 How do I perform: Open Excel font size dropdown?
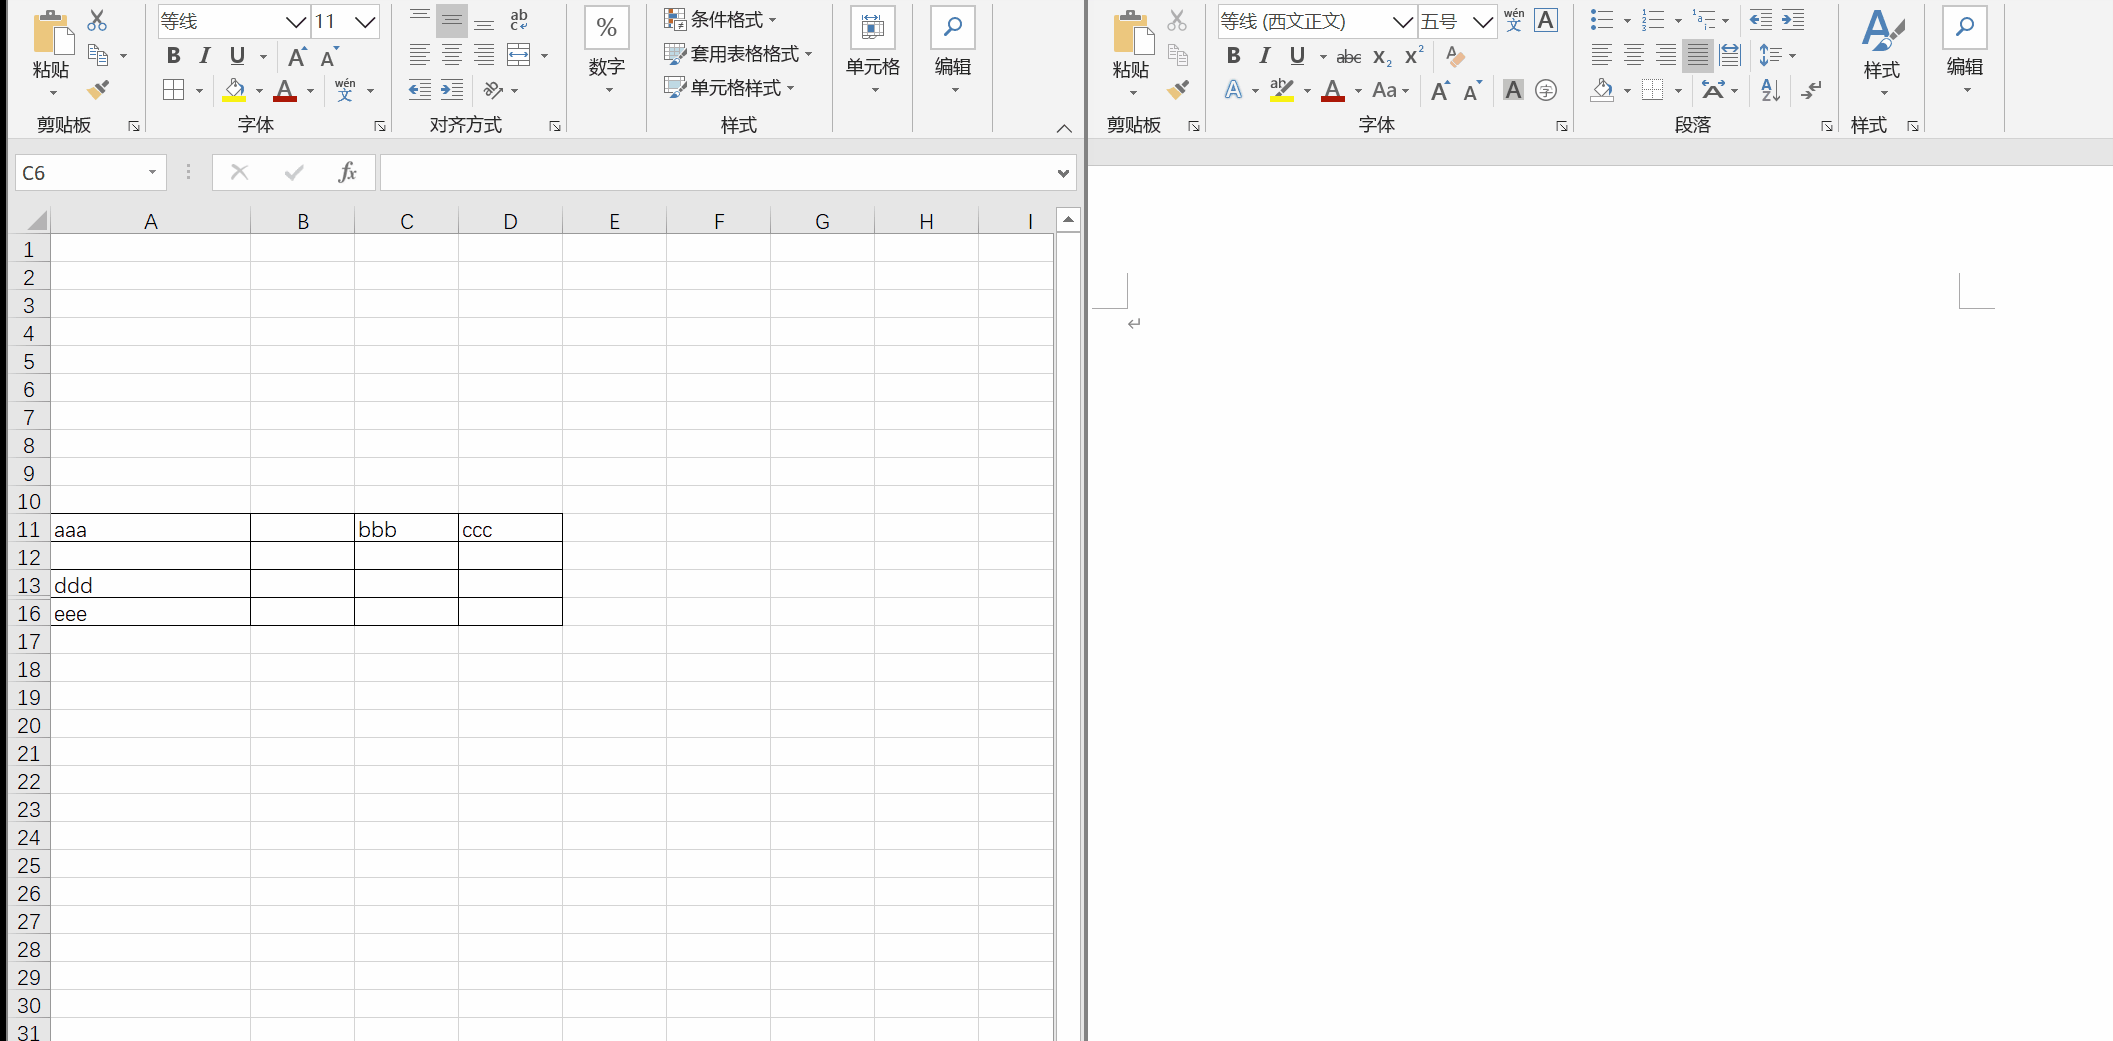click(x=365, y=21)
